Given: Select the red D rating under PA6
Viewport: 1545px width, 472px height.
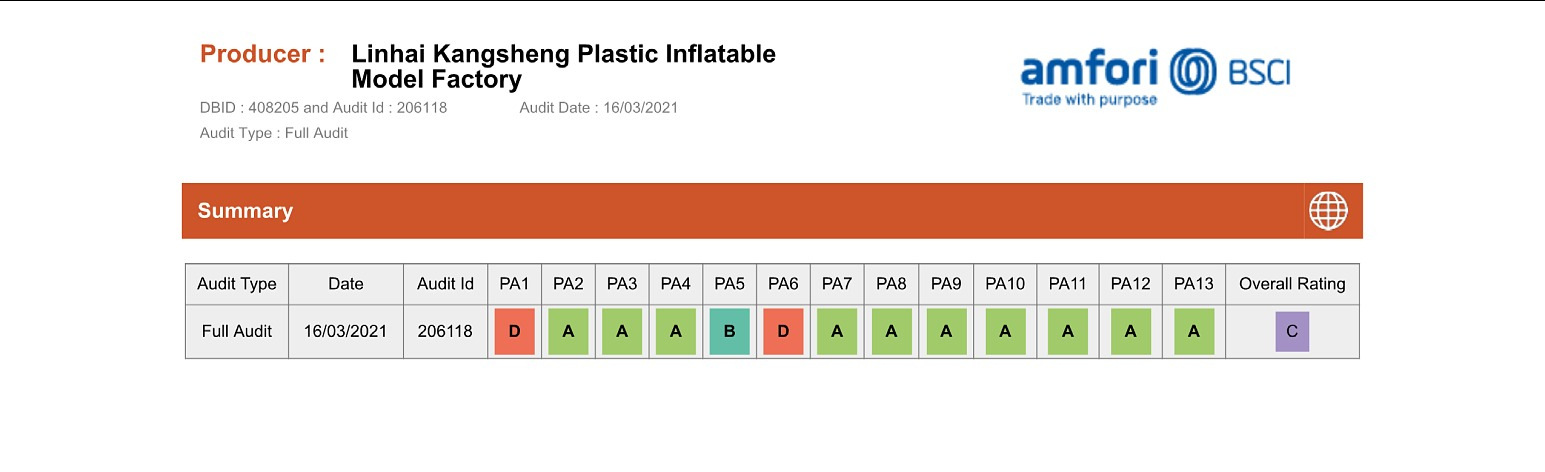Looking at the screenshot, I should click(x=783, y=332).
